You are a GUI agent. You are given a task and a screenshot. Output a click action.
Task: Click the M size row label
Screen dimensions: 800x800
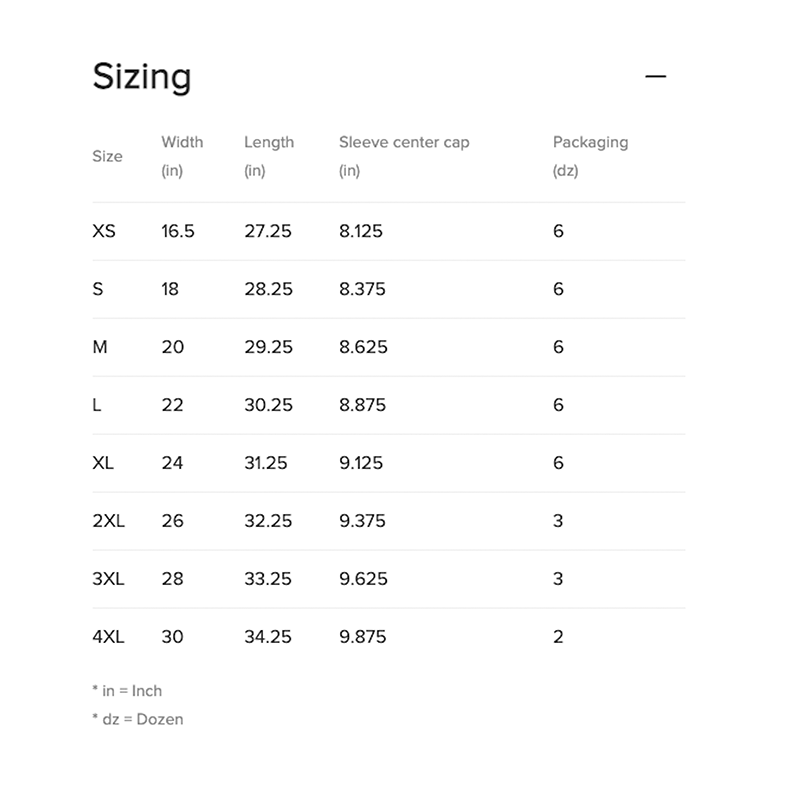100,347
